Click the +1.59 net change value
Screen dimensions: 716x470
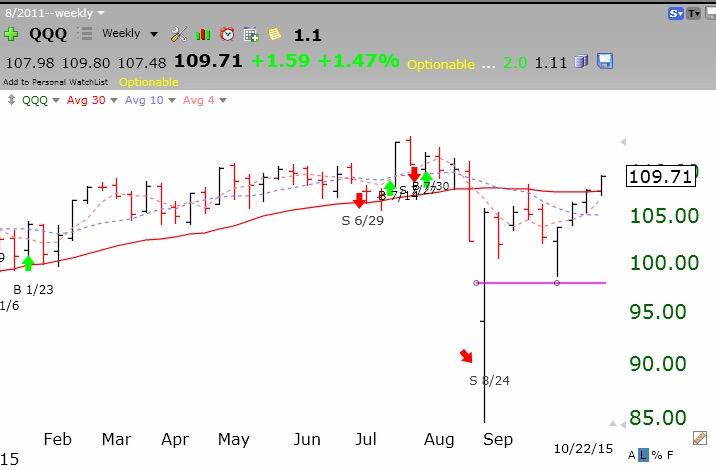[281, 61]
